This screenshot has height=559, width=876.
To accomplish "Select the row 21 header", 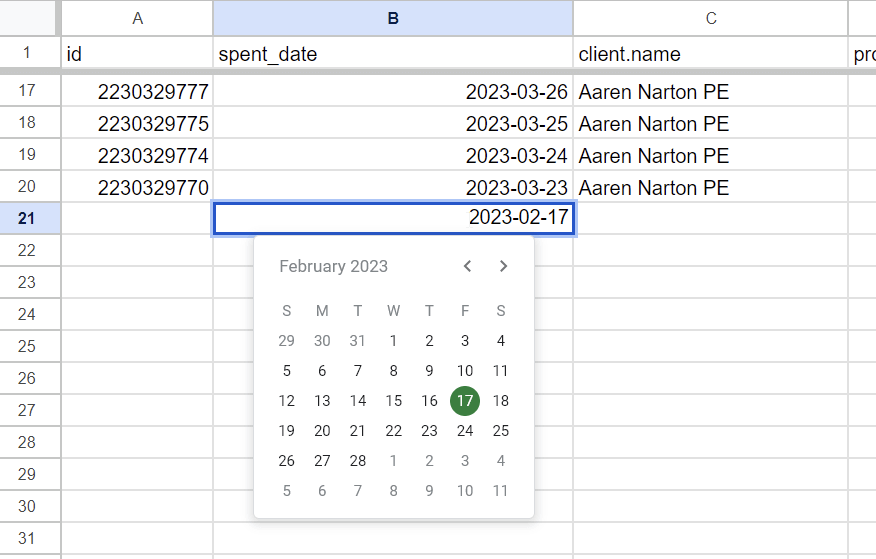I will click(27, 218).
